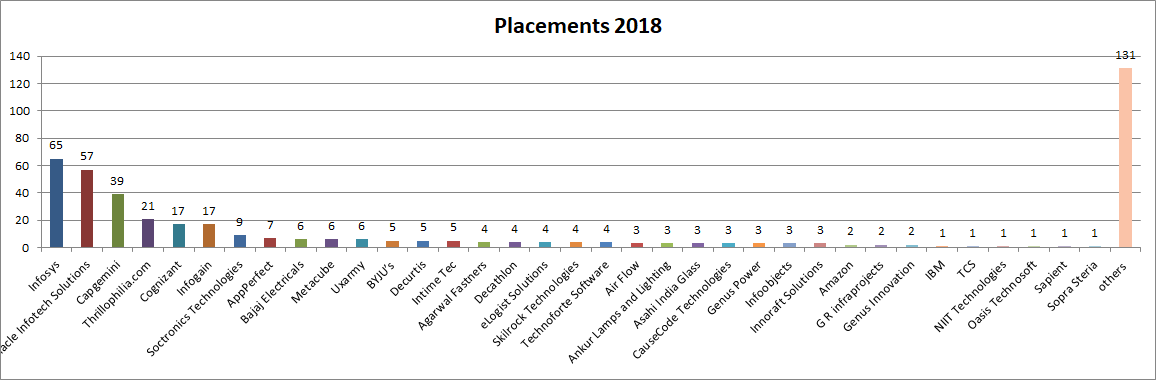Viewport: 1156px width, 380px height.
Task: Click the data label 9
Action: pos(240,222)
